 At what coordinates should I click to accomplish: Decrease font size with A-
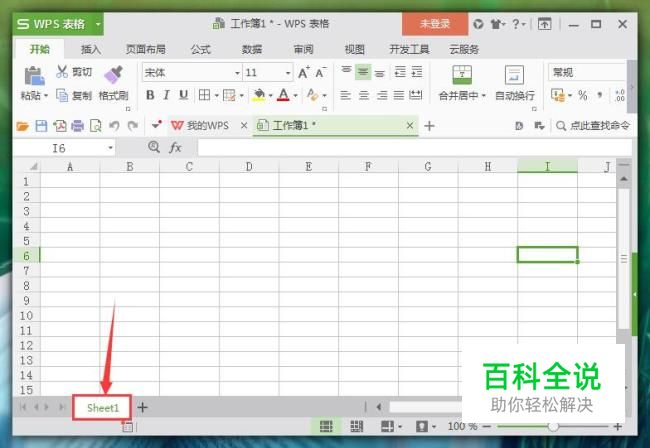[x=321, y=73]
